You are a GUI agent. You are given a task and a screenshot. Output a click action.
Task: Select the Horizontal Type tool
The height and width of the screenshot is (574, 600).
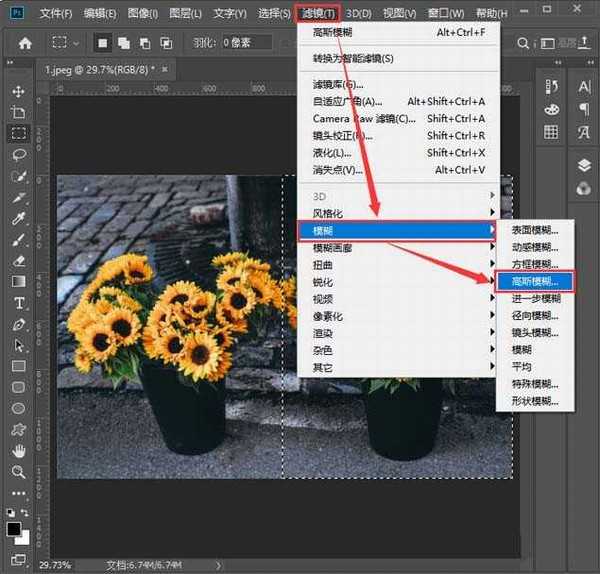pos(18,303)
